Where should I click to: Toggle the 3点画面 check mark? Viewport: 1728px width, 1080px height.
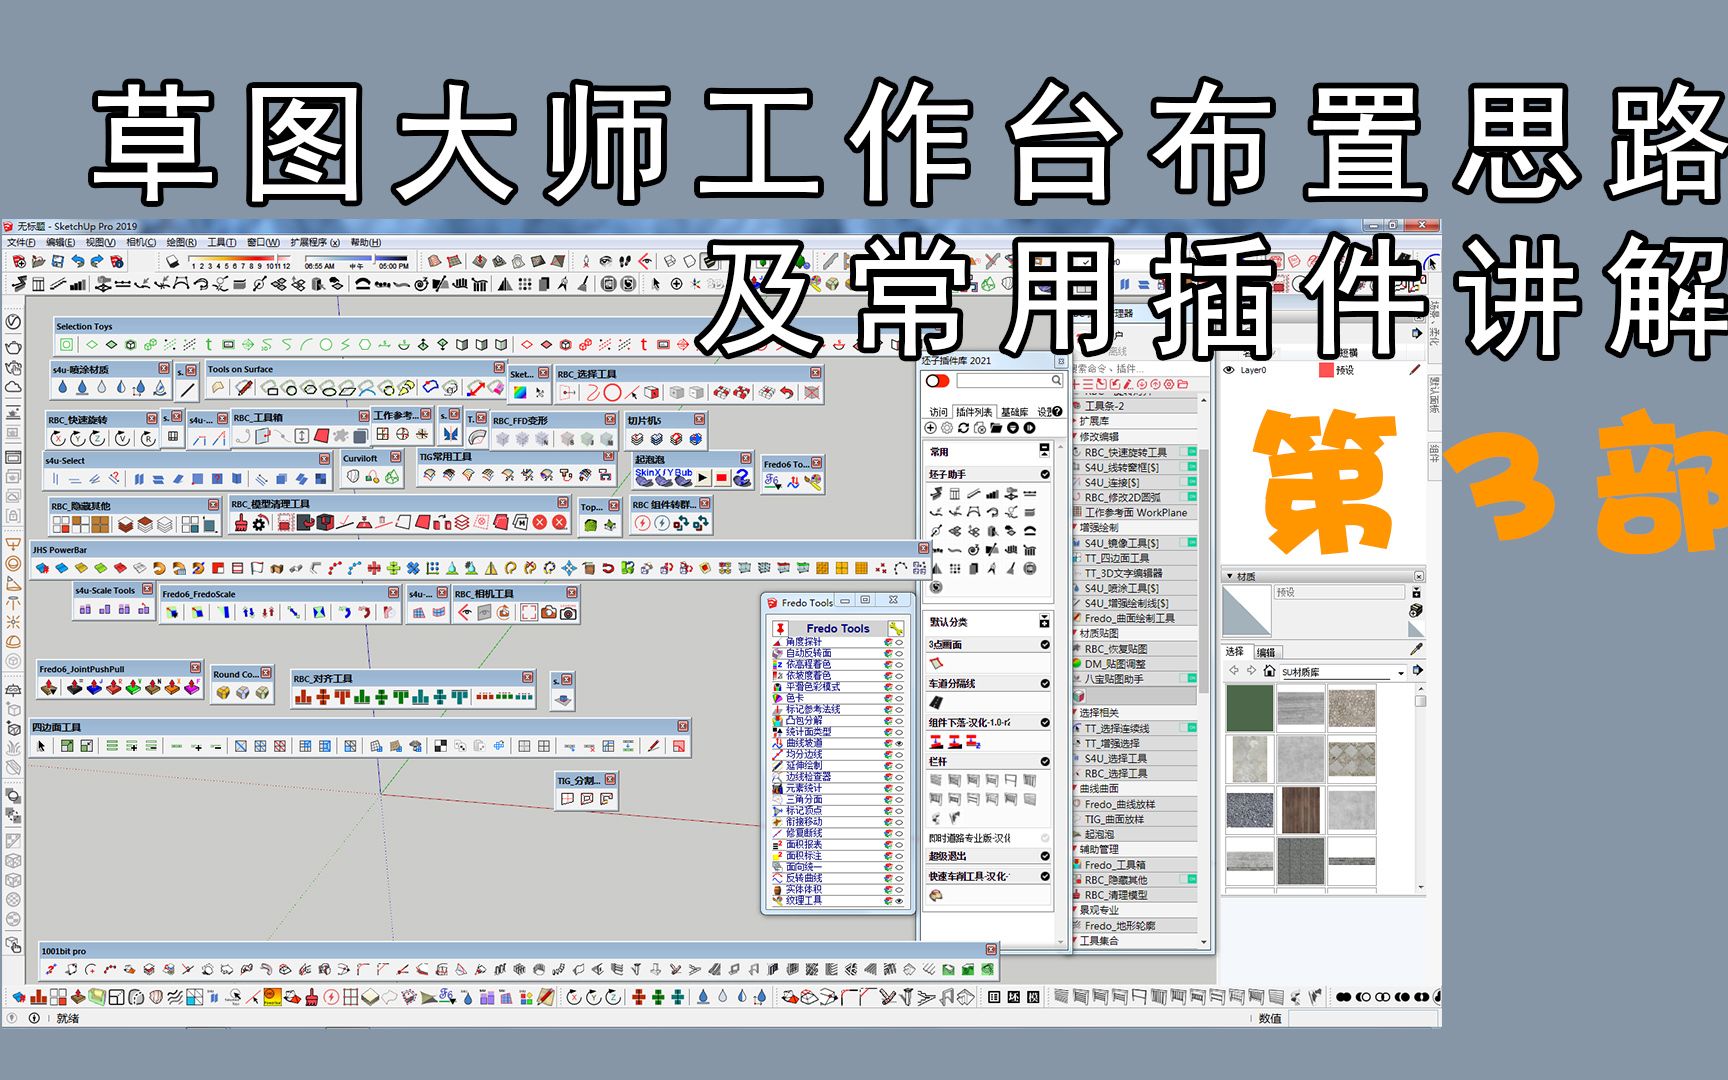coord(1045,645)
